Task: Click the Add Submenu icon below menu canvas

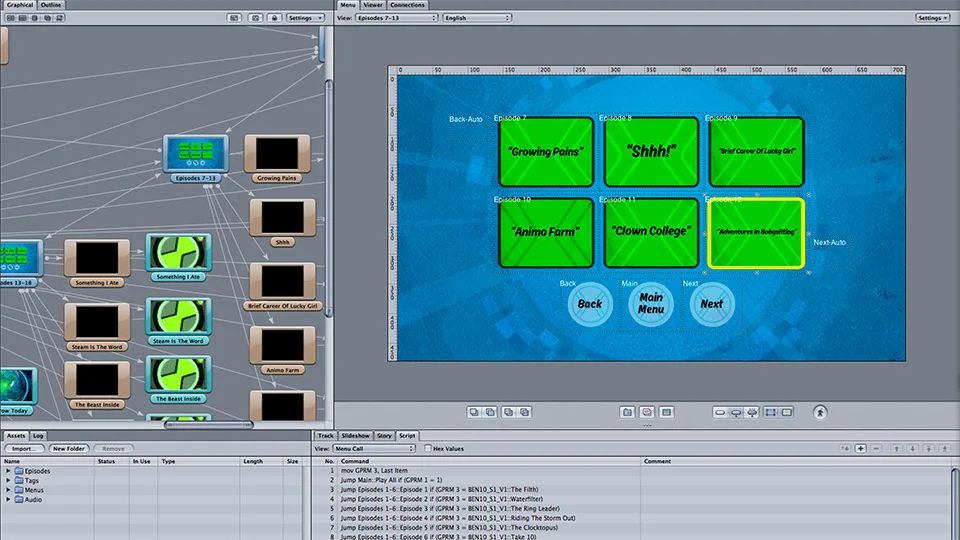Action: pyautogui.click(x=628, y=412)
